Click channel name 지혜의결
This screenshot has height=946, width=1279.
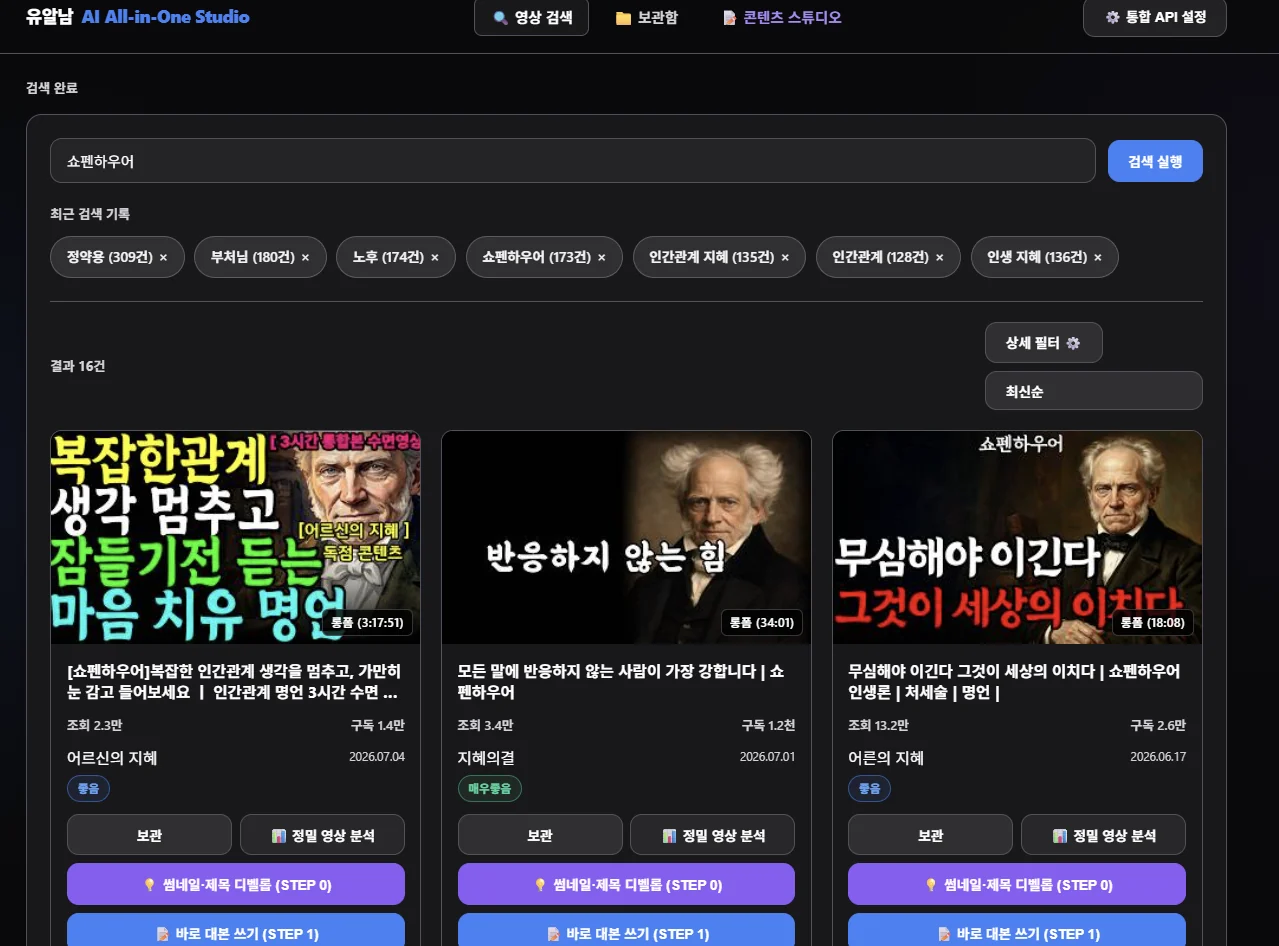486,758
